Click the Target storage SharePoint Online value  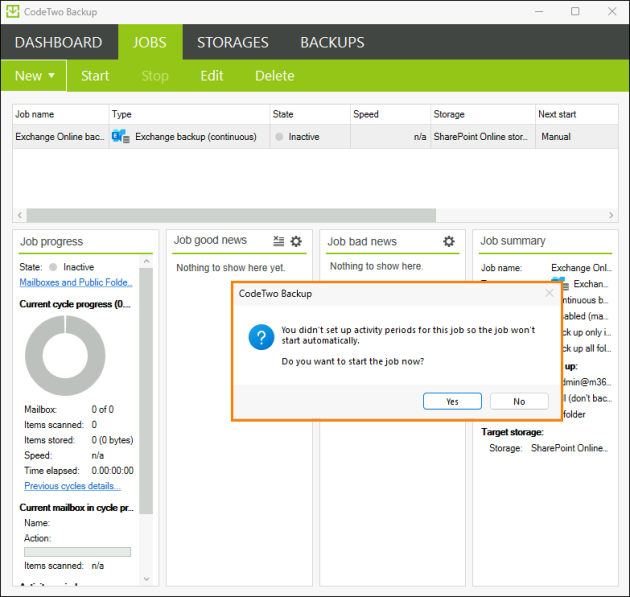pos(569,448)
